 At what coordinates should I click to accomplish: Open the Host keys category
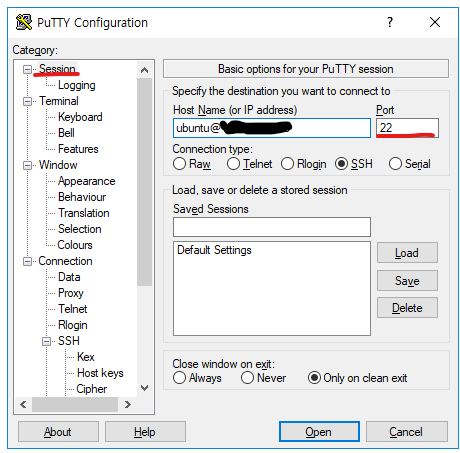100,373
